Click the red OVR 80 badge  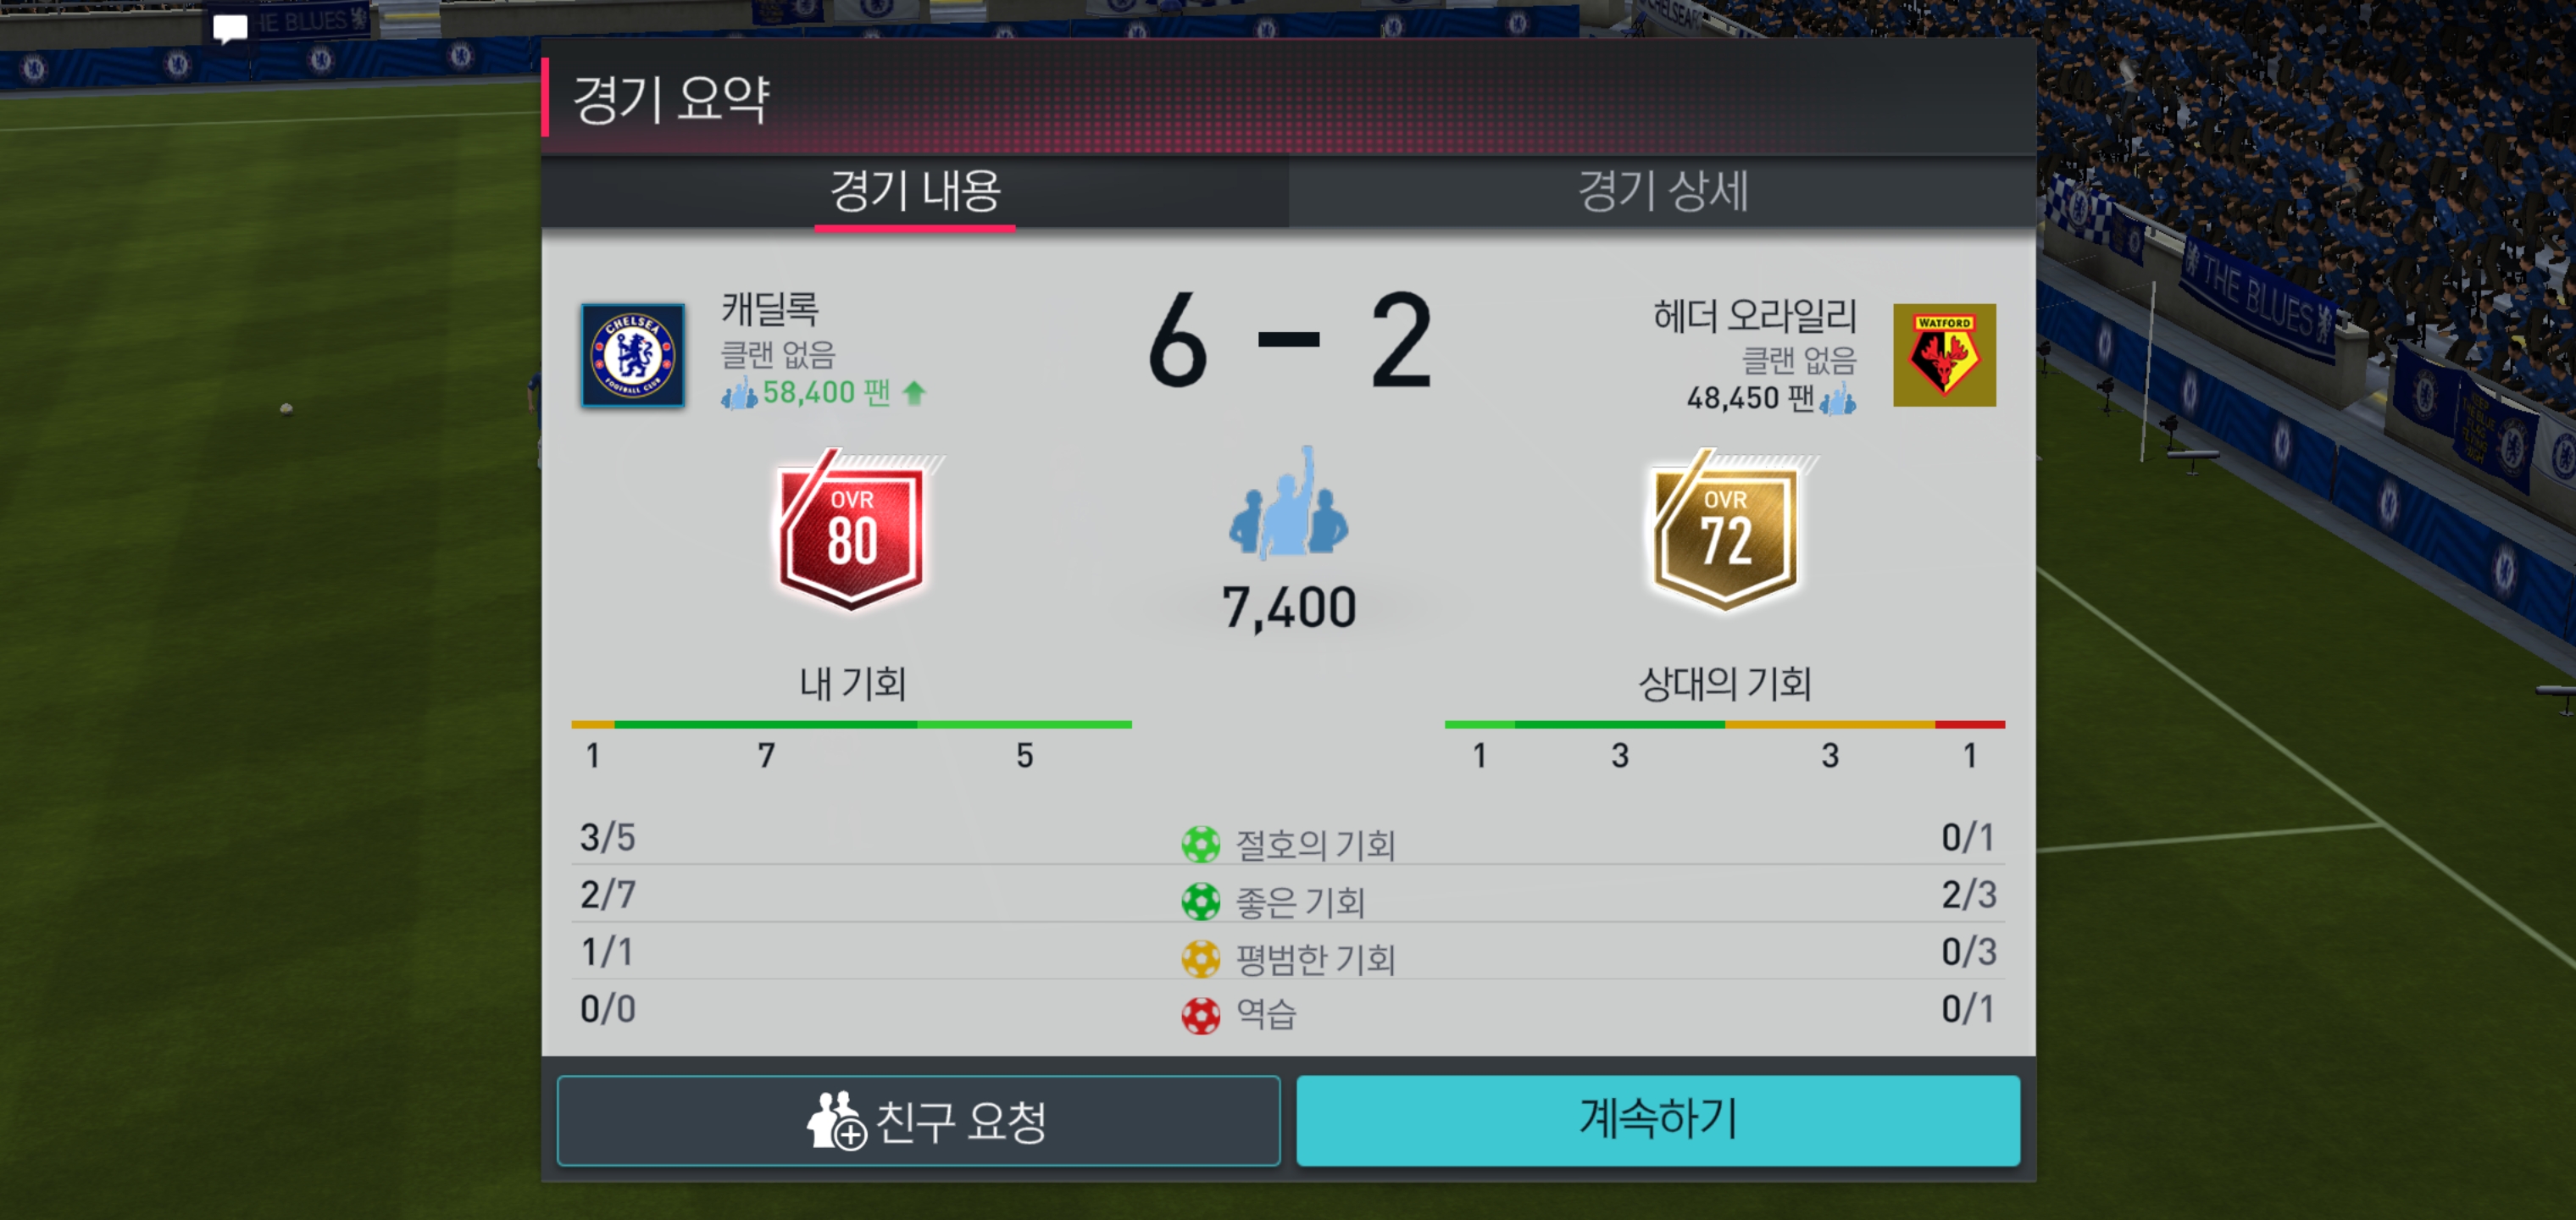tap(851, 530)
